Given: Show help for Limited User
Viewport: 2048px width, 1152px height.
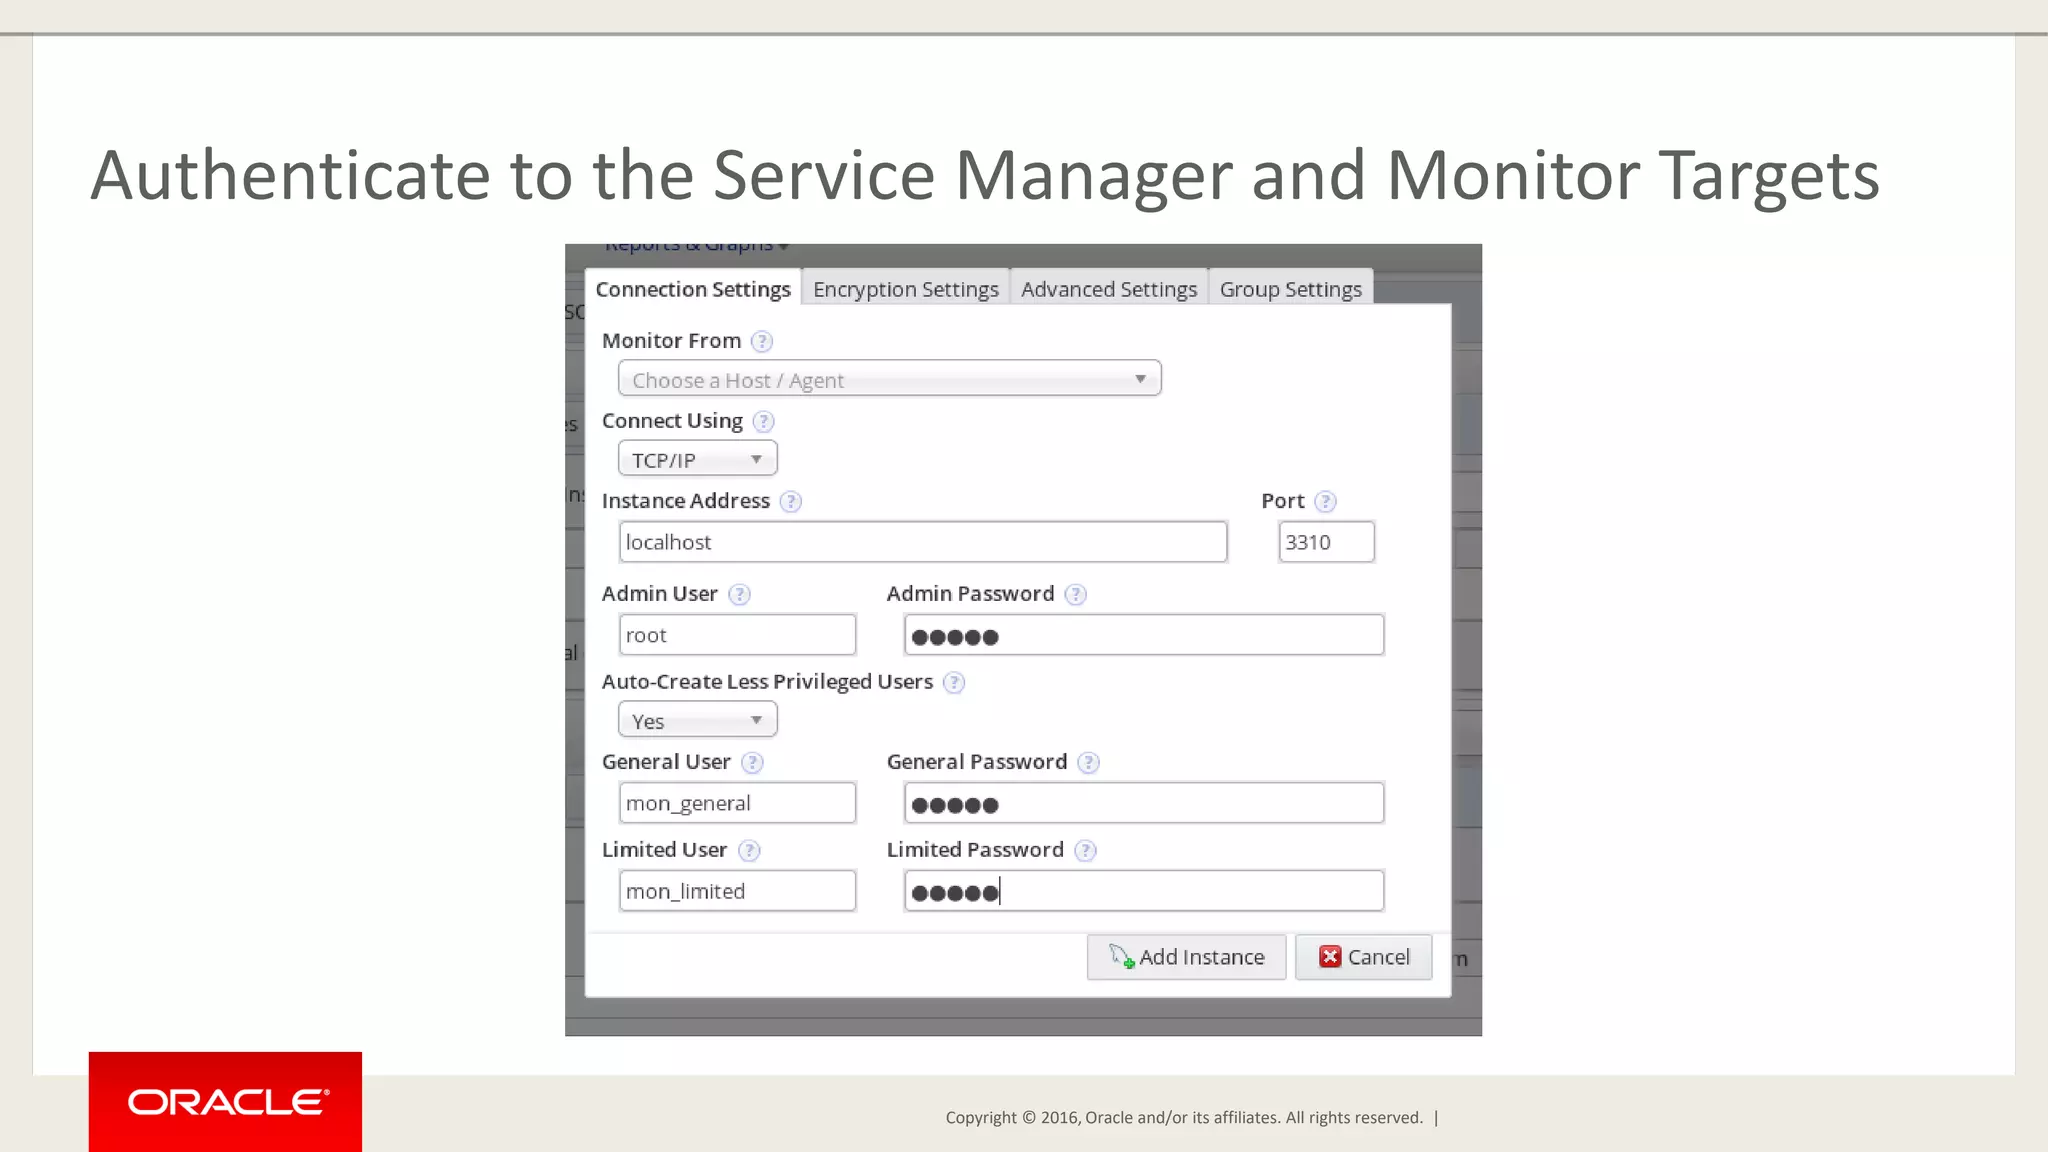Looking at the screenshot, I should pyautogui.click(x=749, y=850).
